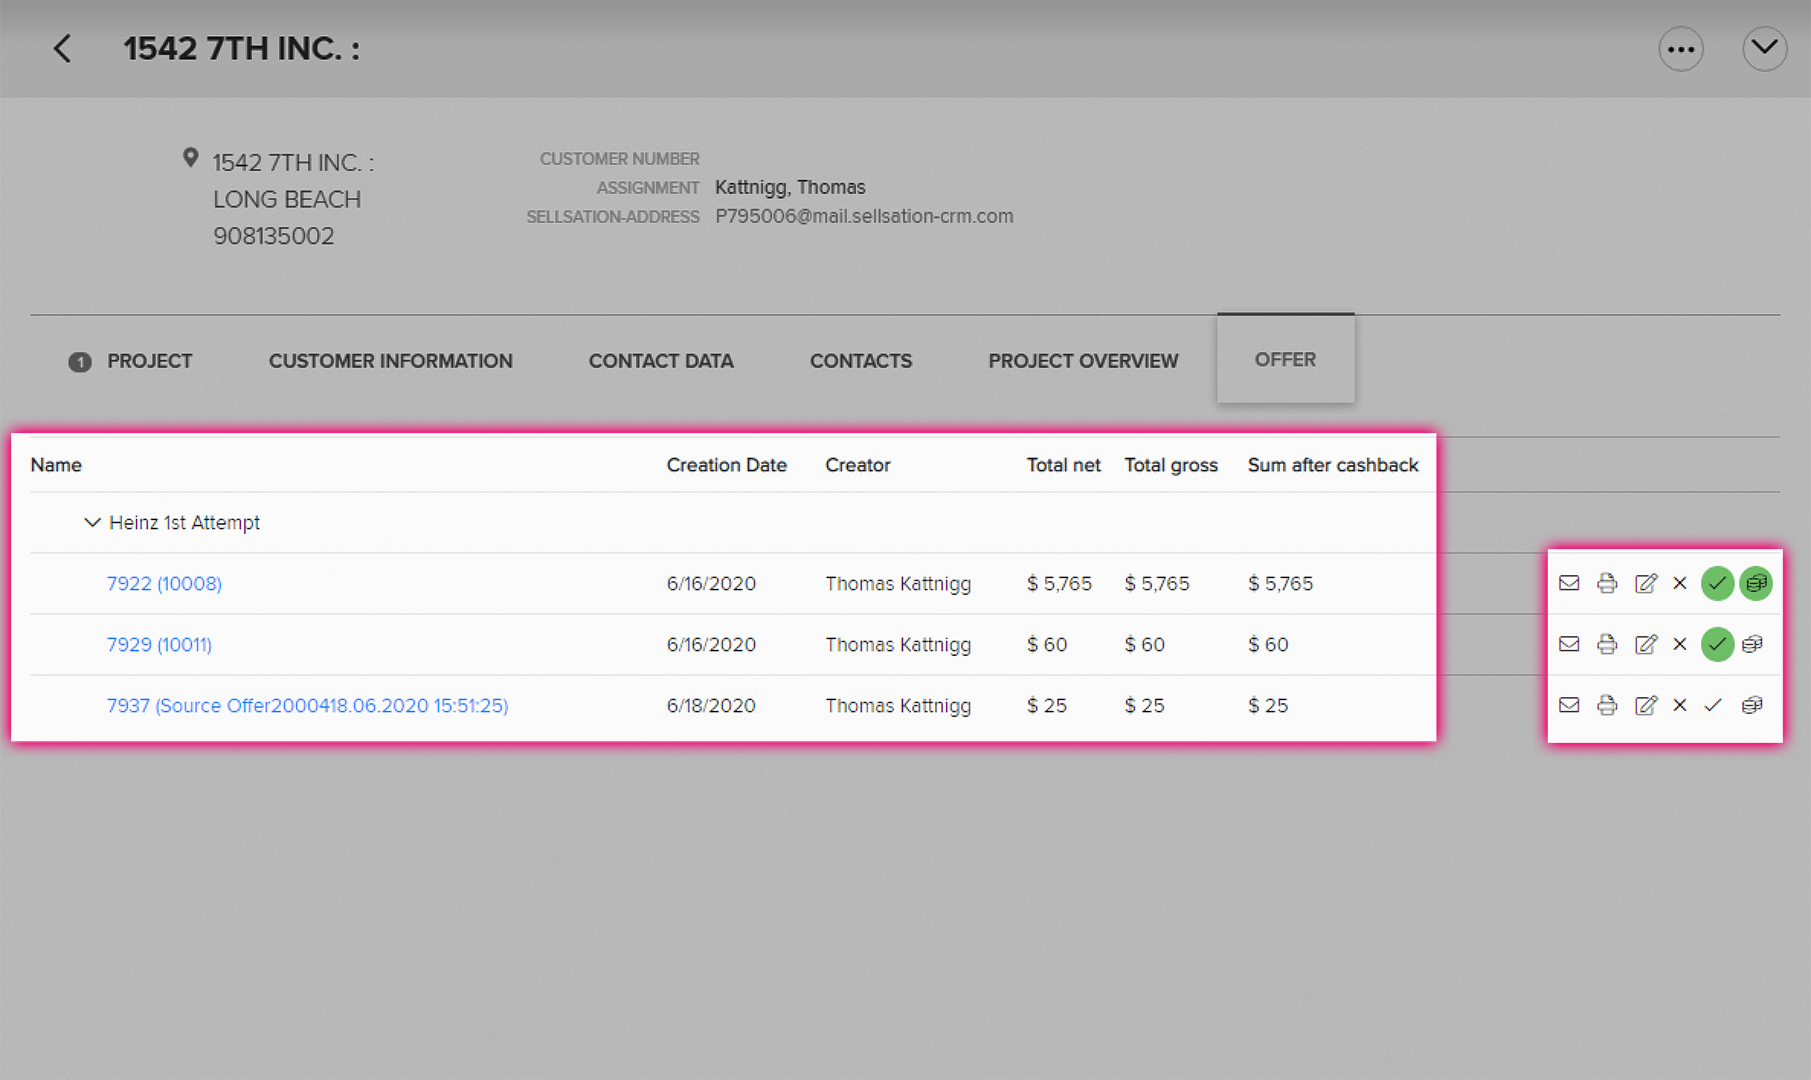Viewport: 1811px width, 1080px height.
Task: Select the OFFER tab
Action: point(1285,359)
